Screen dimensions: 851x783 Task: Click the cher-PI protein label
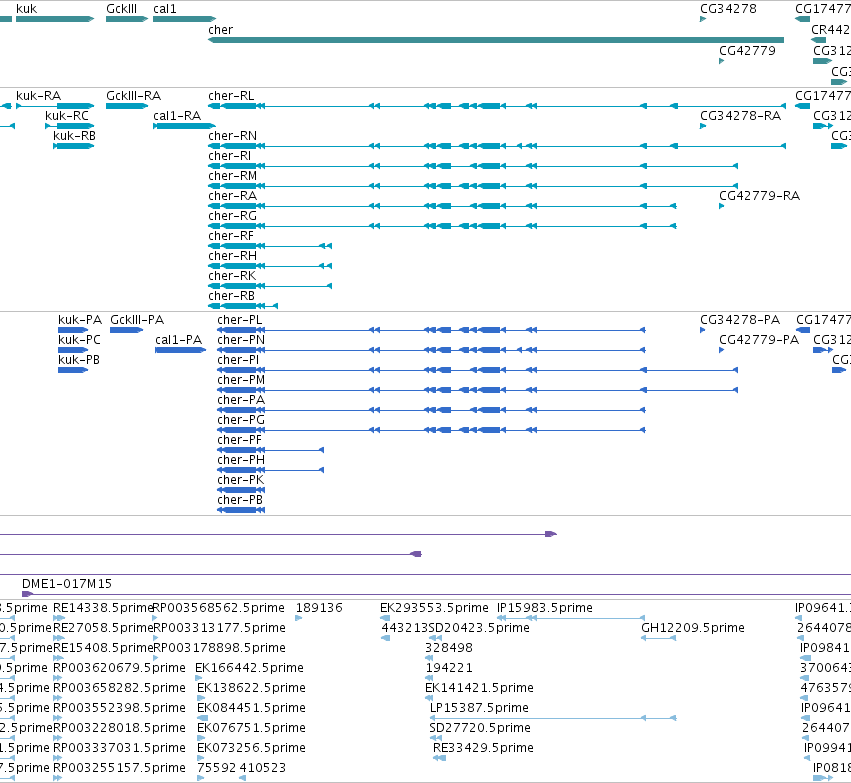pyautogui.click(x=238, y=360)
